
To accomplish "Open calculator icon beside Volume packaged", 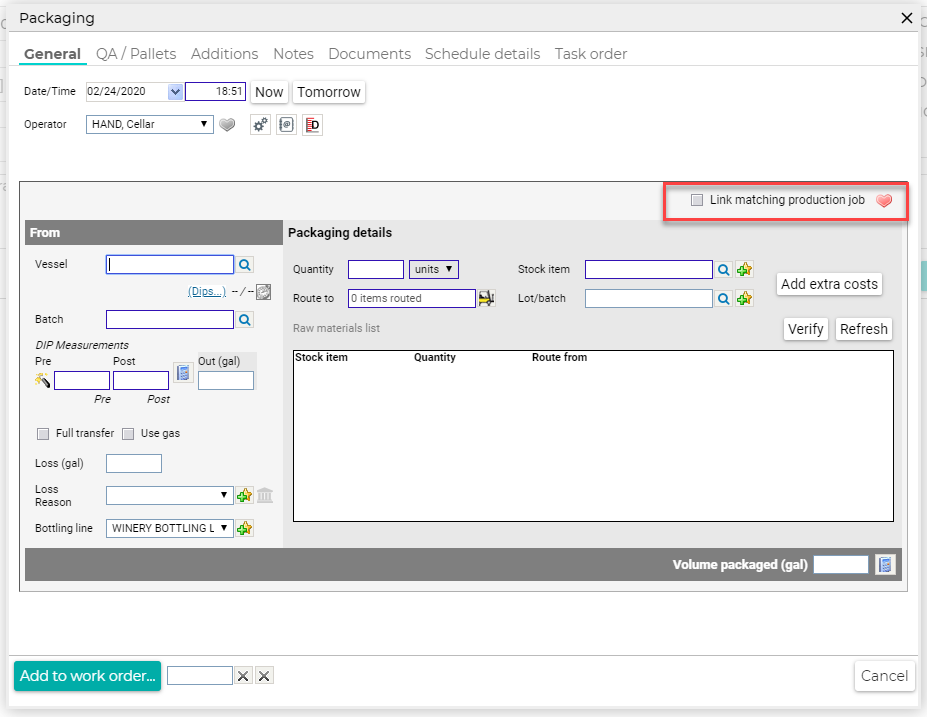I will point(885,564).
